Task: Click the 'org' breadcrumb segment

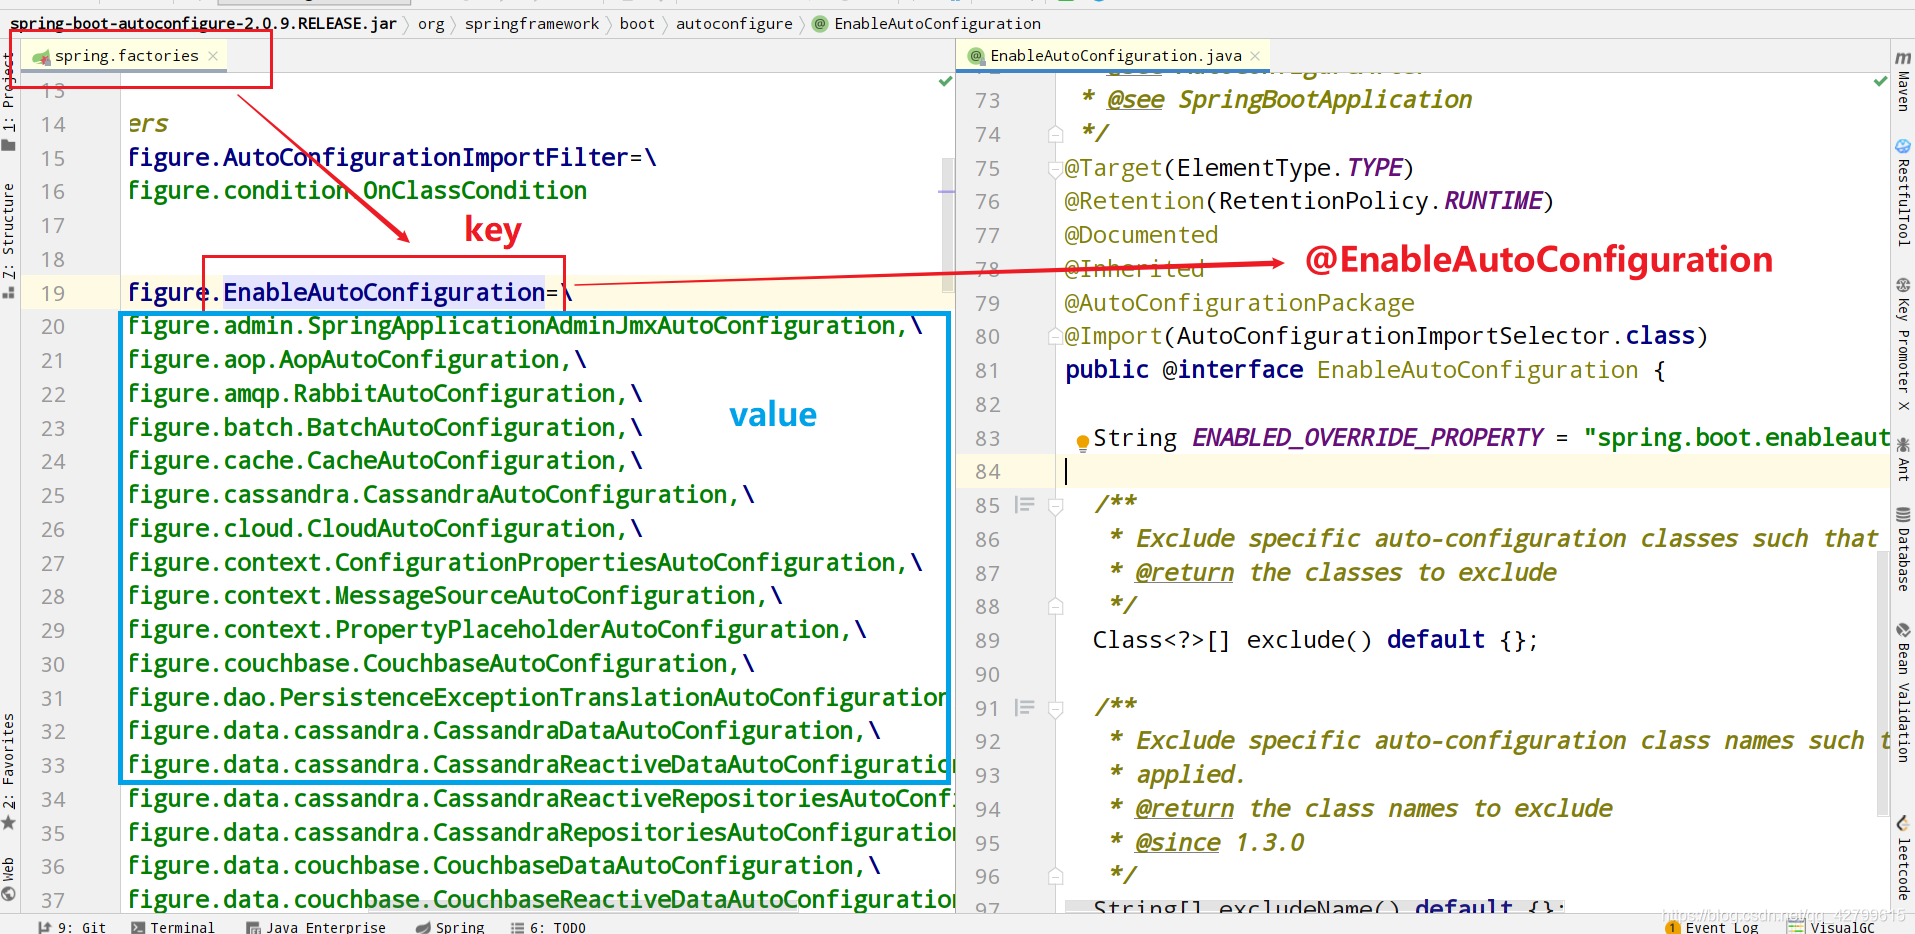Action: point(431,23)
